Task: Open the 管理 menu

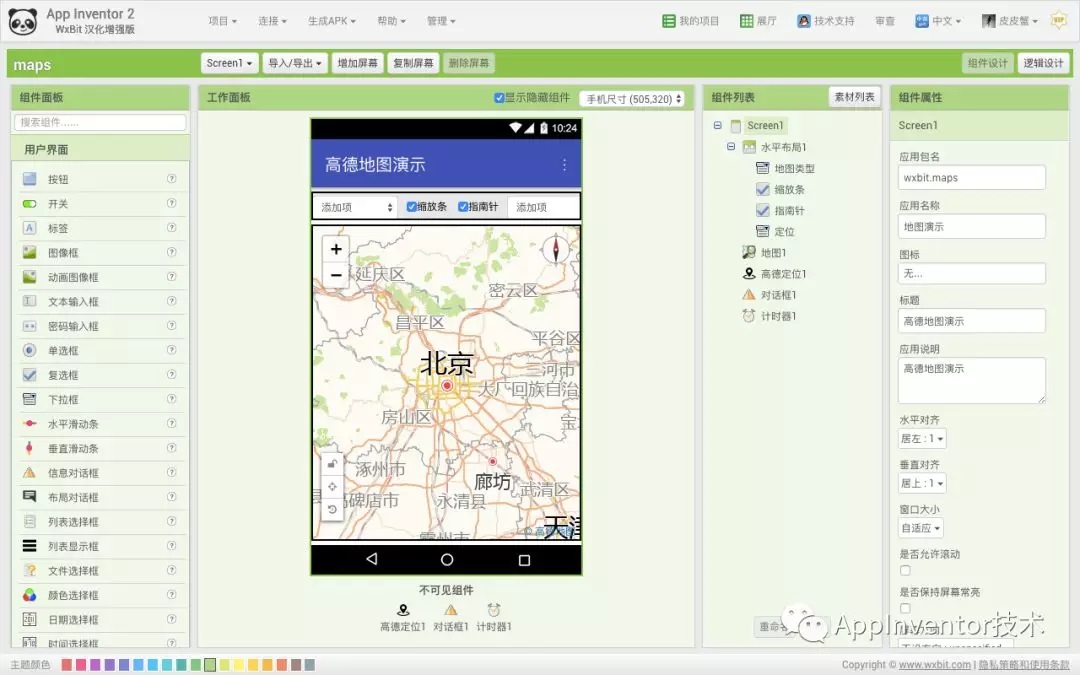Action: pyautogui.click(x=441, y=21)
